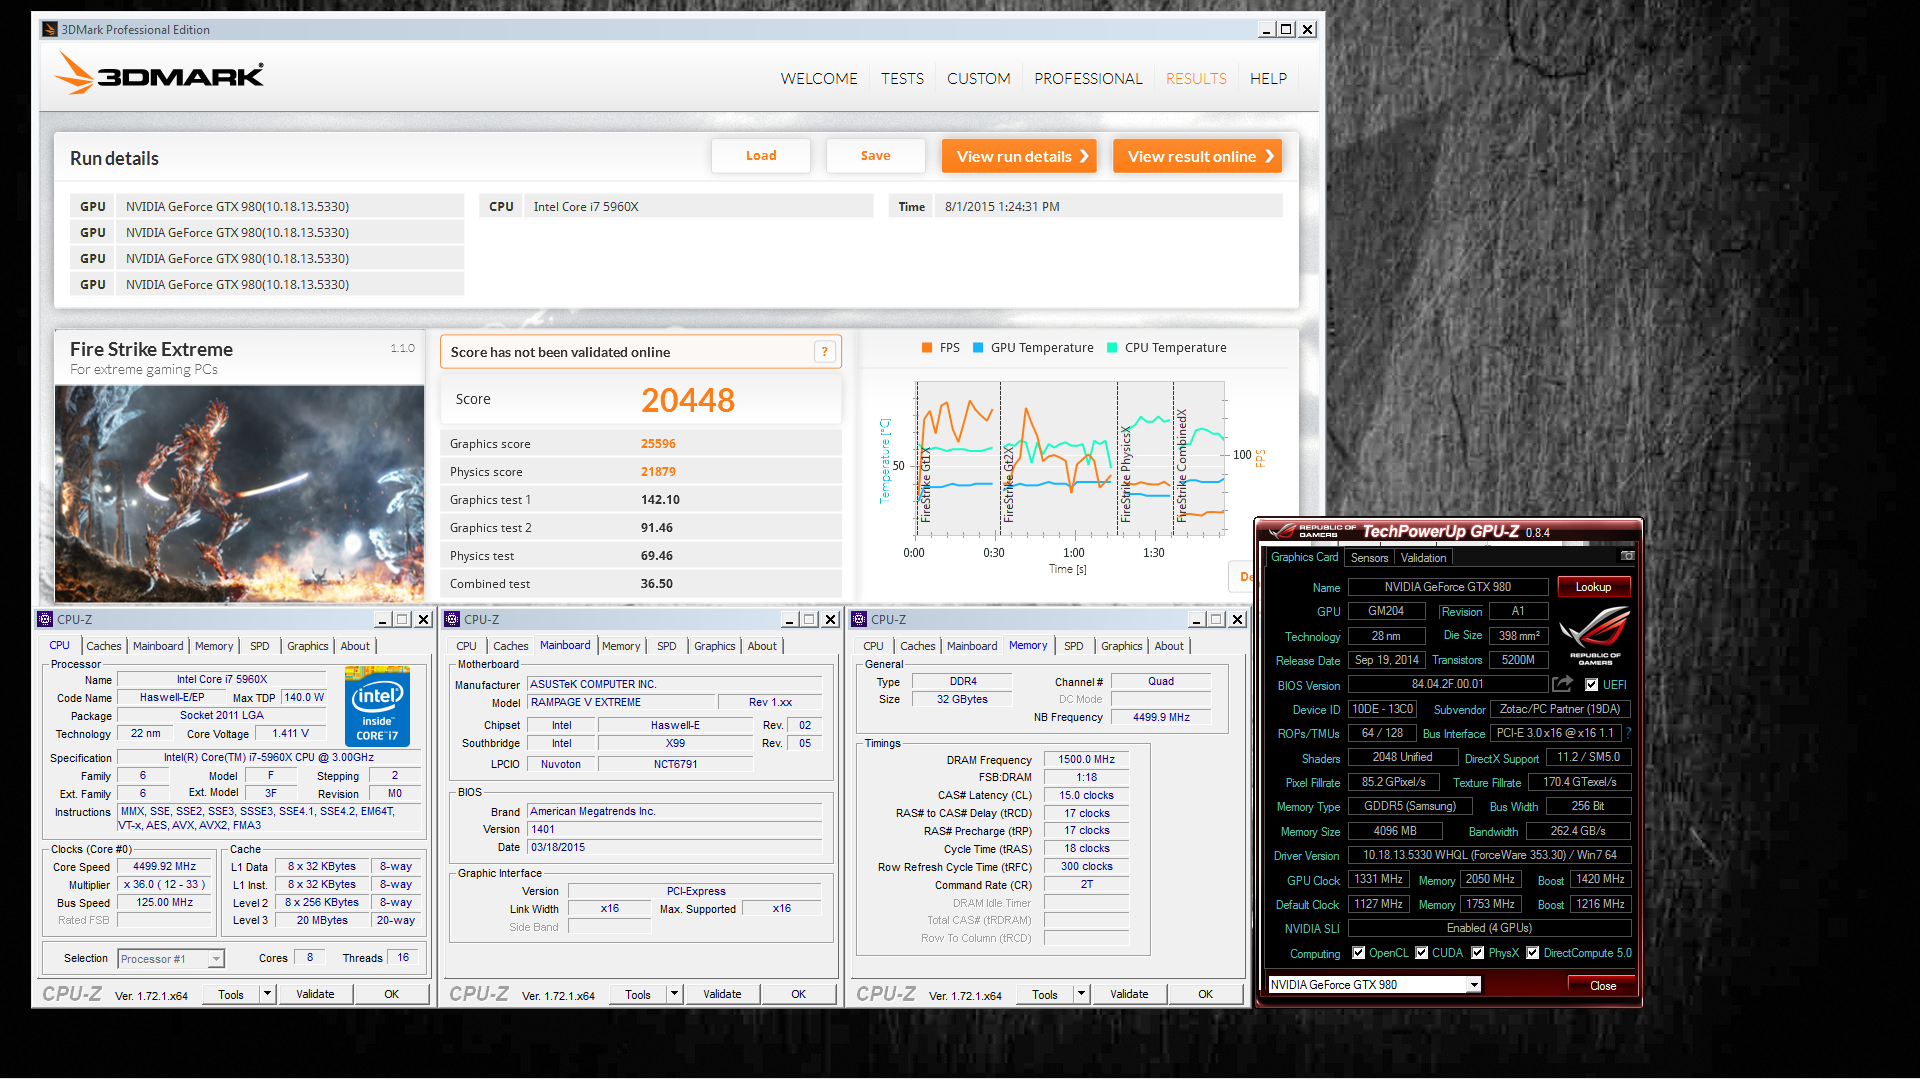The width and height of the screenshot is (1920, 1080).
Task: Toggle the DirectCompute 5.0 checkbox
Action: pos(1532,953)
